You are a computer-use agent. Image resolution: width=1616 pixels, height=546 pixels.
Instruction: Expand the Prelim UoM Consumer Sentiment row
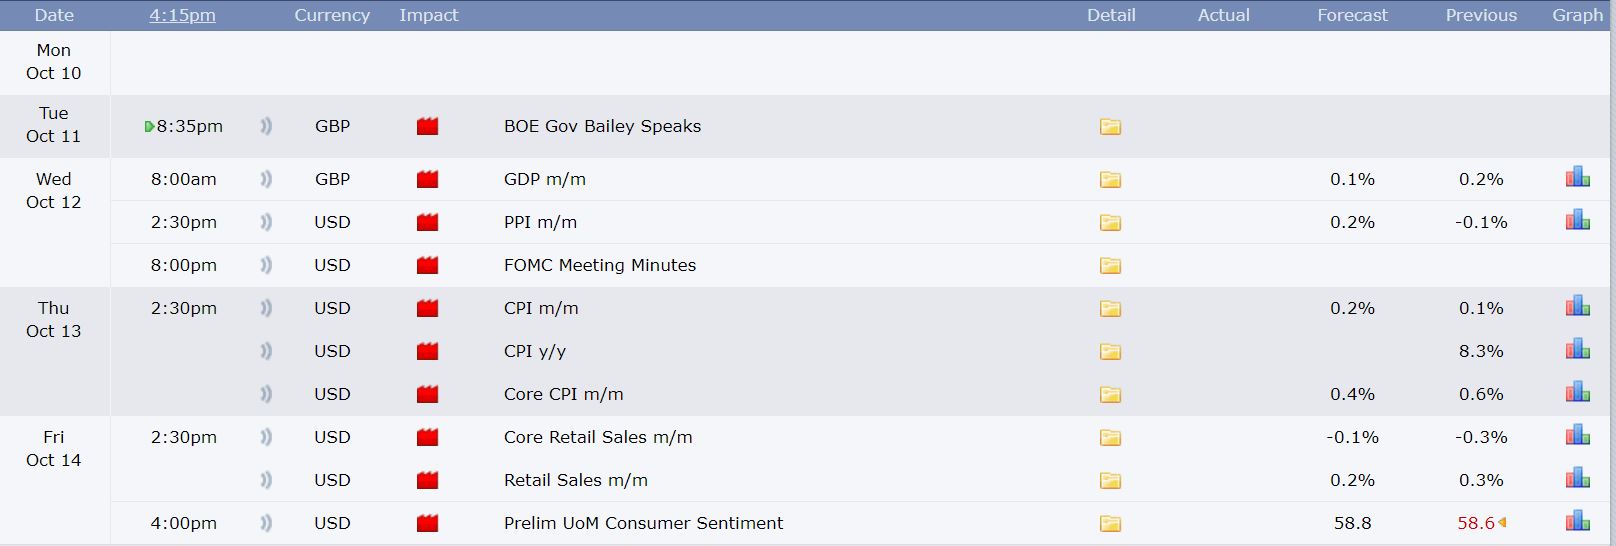click(643, 523)
